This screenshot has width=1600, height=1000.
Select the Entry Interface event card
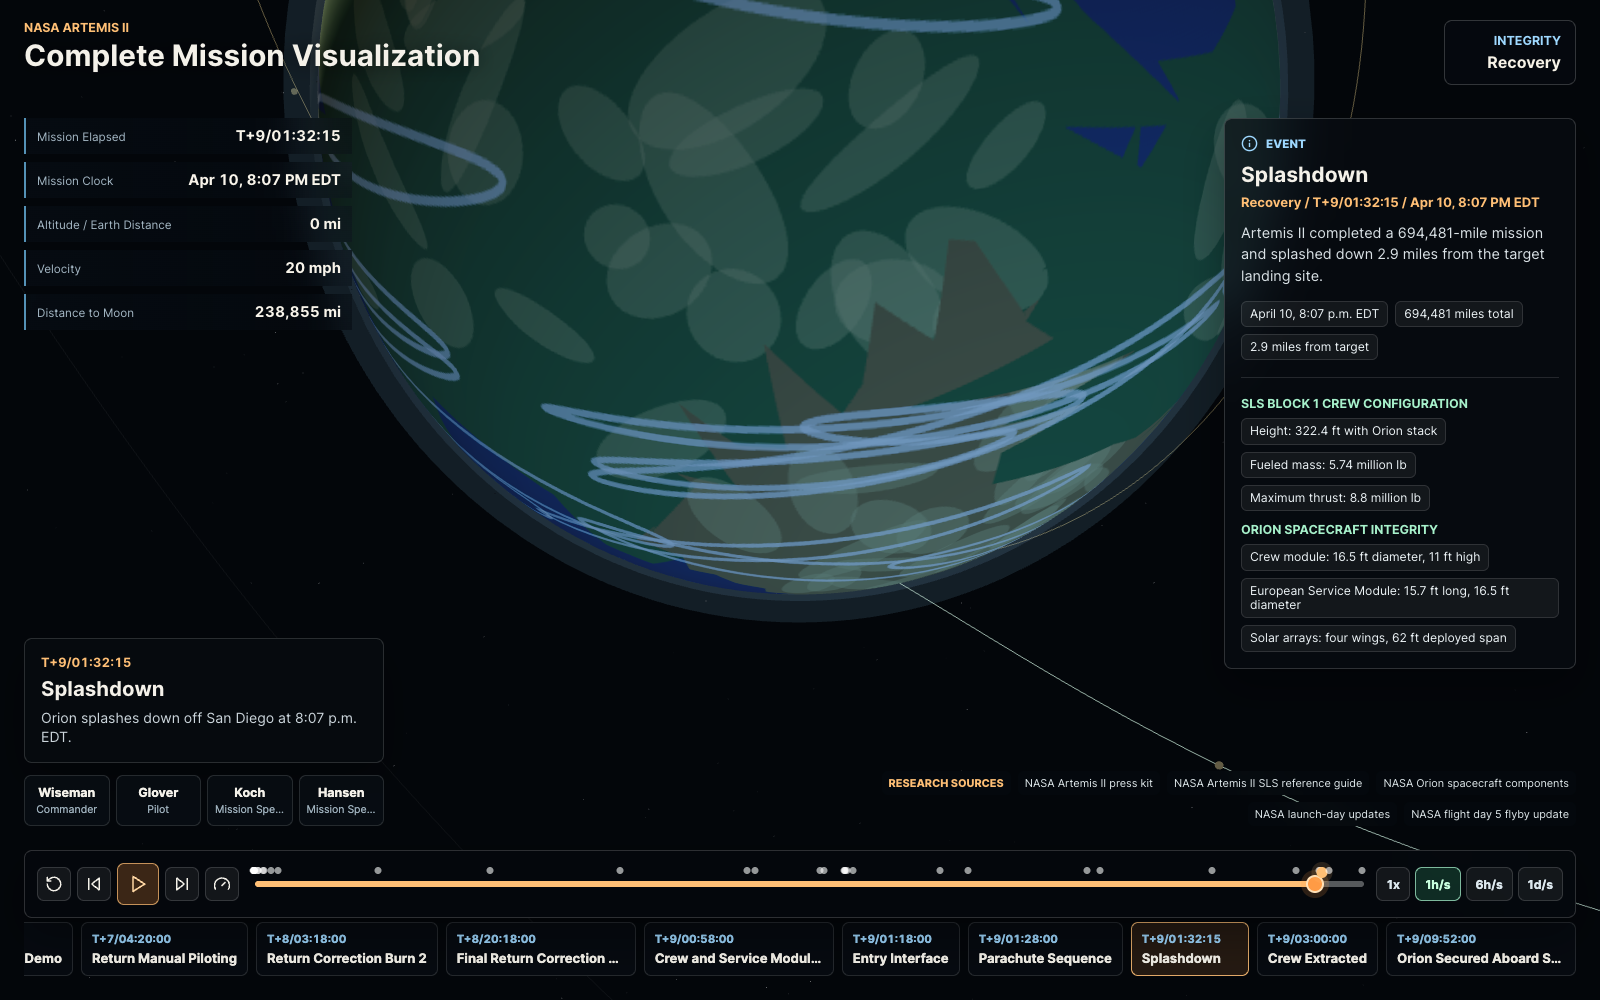(x=900, y=949)
